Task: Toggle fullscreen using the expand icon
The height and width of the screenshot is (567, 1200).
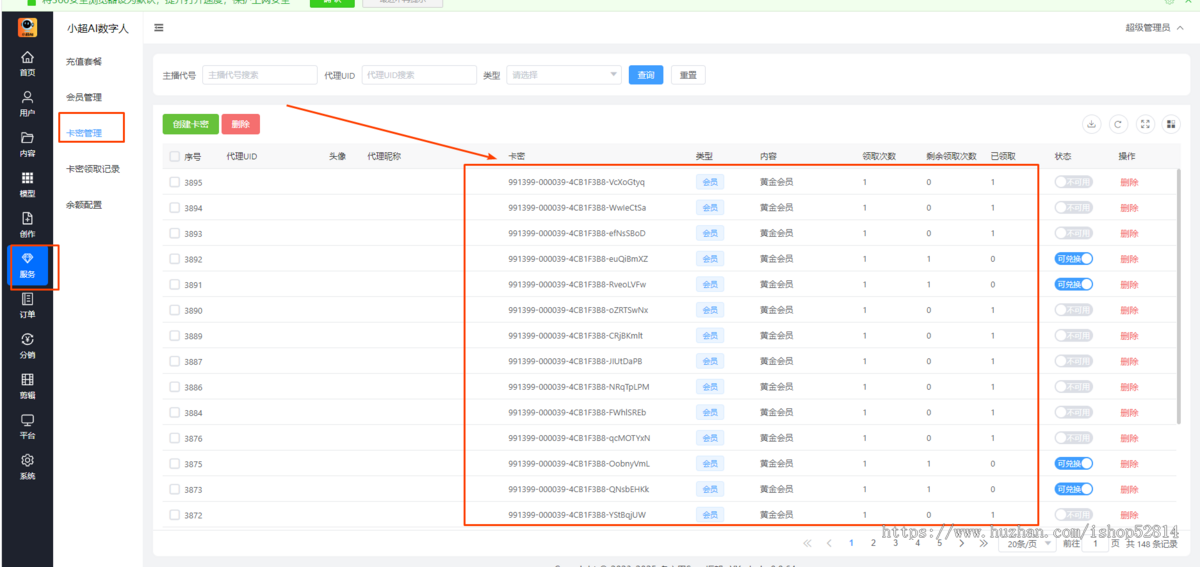Action: [1146, 124]
